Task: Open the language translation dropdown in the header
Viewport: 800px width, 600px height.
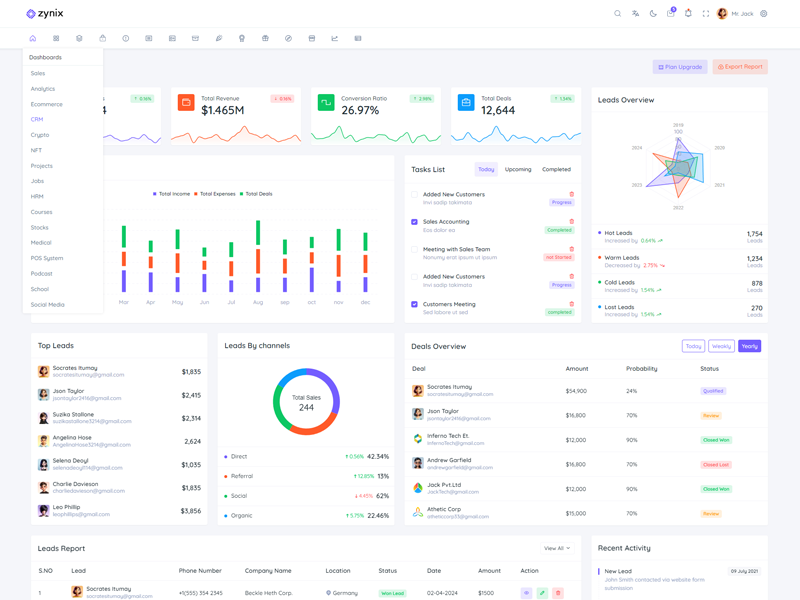Action: pyautogui.click(x=635, y=14)
